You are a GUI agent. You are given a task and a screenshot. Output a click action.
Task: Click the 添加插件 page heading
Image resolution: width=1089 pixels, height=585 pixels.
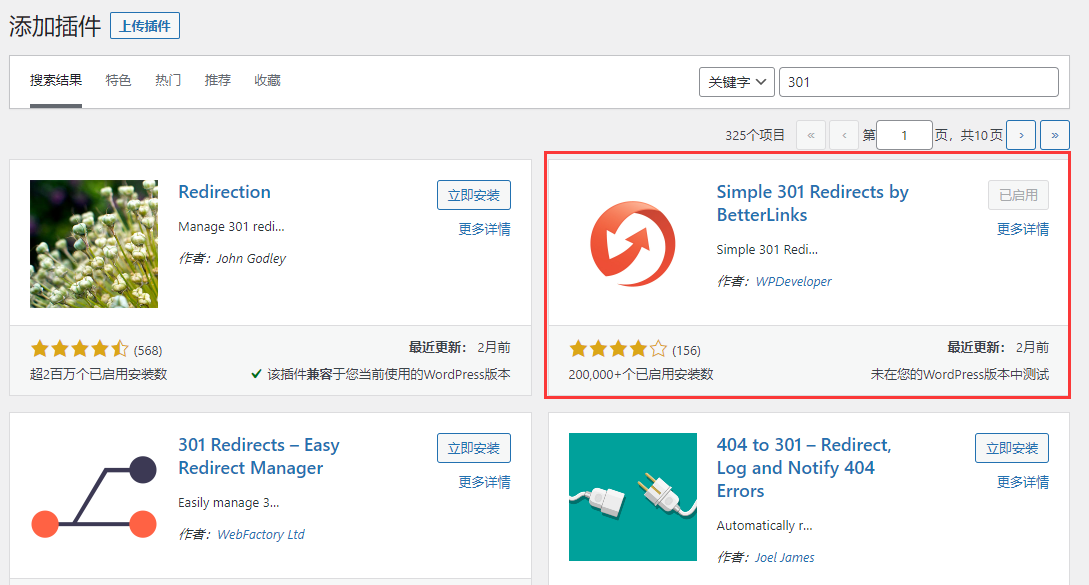pyautogui.click(x=55, y=26)
